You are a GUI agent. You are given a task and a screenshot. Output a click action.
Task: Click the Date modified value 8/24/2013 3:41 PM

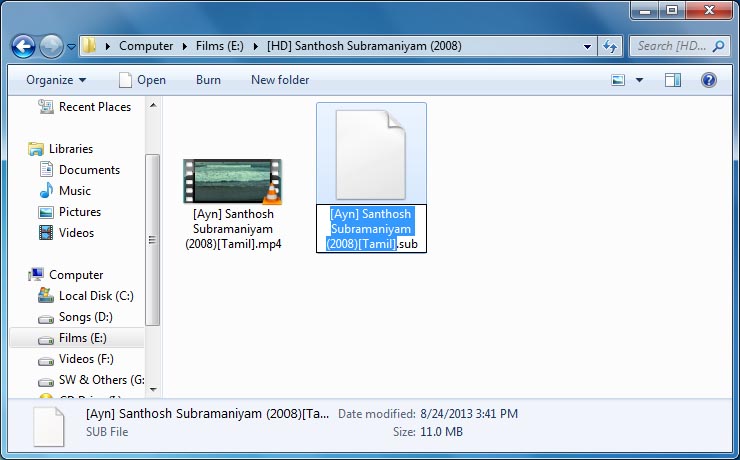(469, 414)
